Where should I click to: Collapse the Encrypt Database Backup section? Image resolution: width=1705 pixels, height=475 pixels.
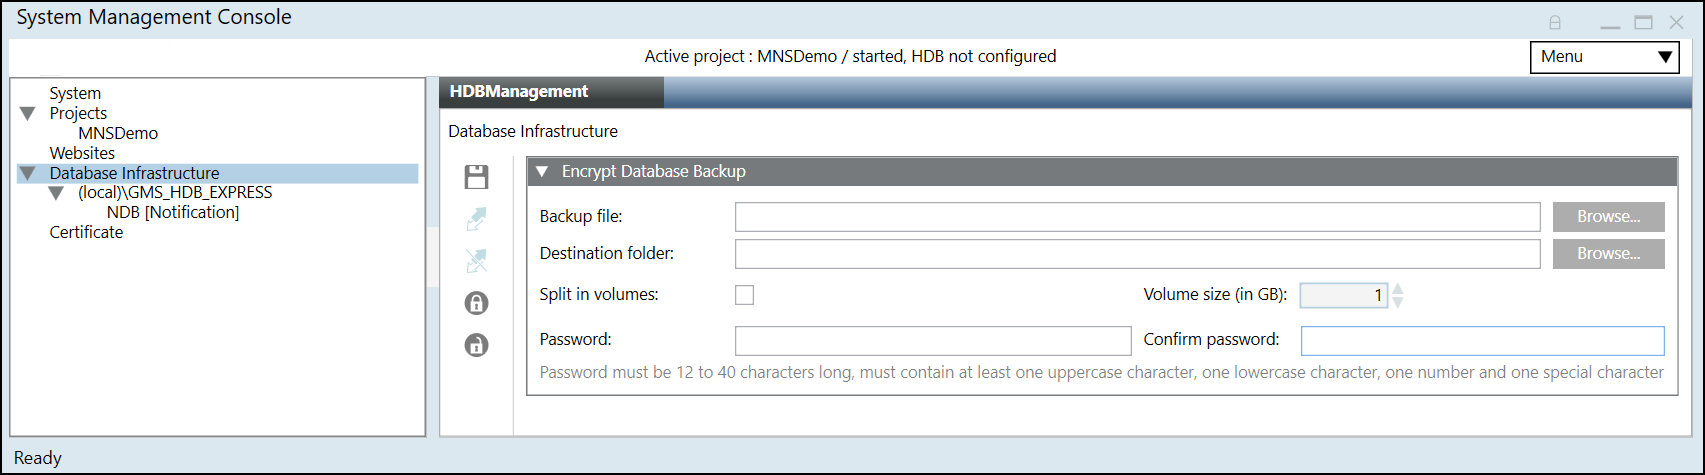pyautogui.click(x=542, y=172)
